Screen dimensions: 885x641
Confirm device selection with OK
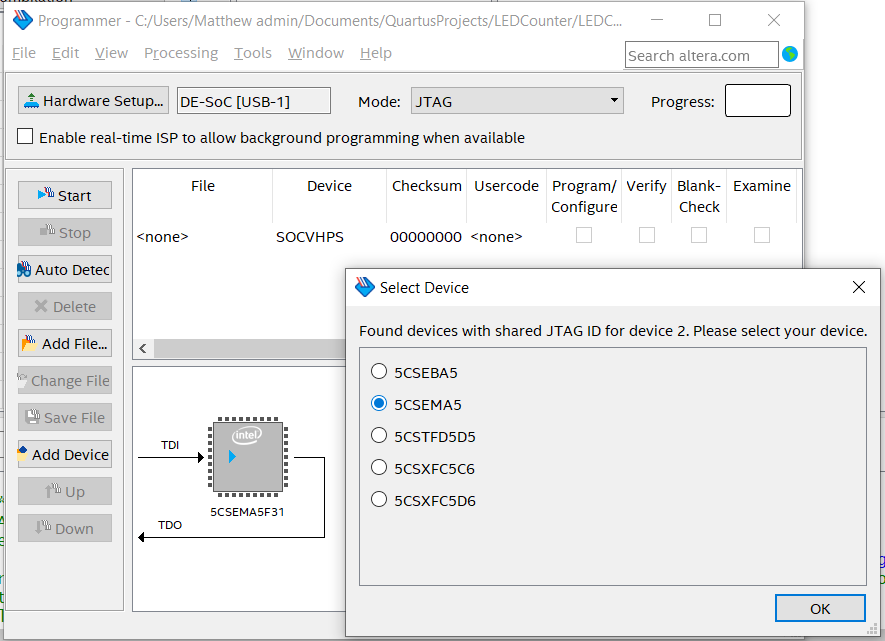820,608
